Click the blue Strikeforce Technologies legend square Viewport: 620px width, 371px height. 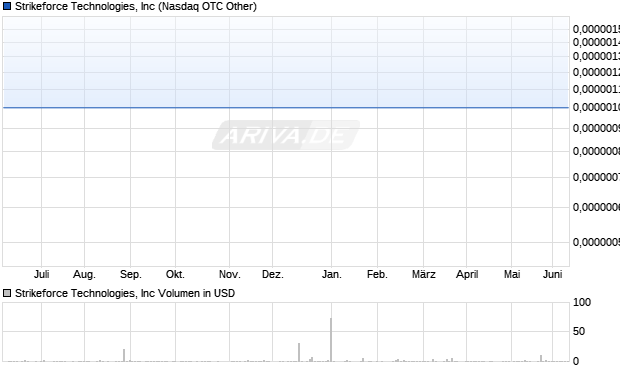point(7,6)
